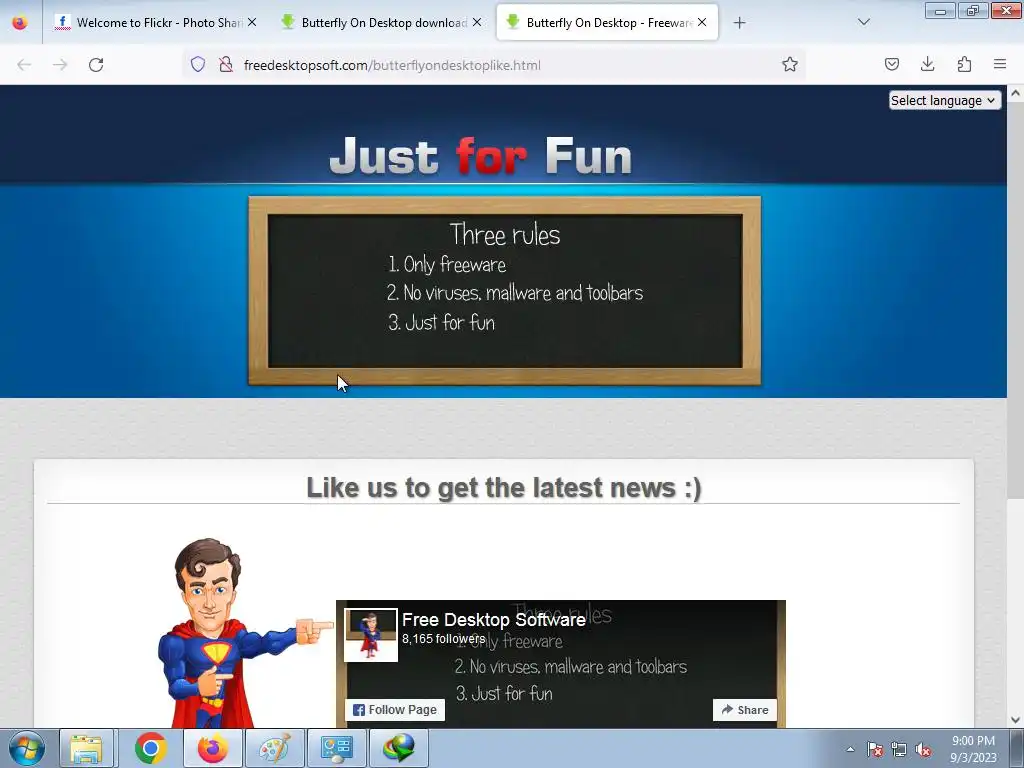Click the Just for Fun logo

pyautogui.click(x=481, y=157)
